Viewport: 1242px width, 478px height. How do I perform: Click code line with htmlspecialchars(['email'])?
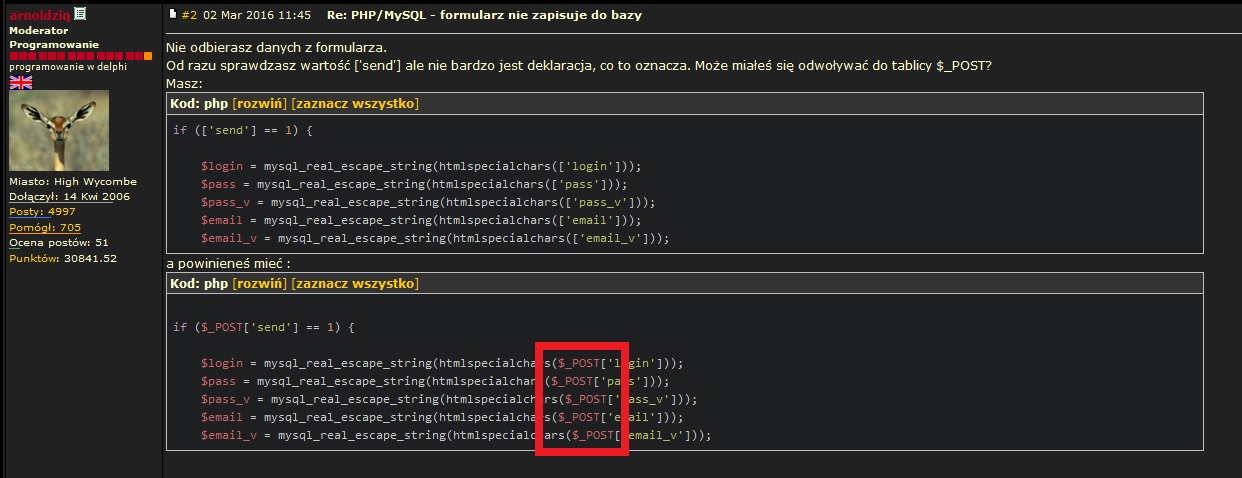tap(421, 220)
